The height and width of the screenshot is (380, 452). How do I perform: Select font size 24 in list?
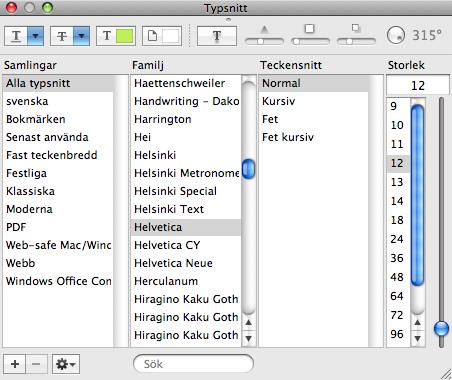coord(397,239)
